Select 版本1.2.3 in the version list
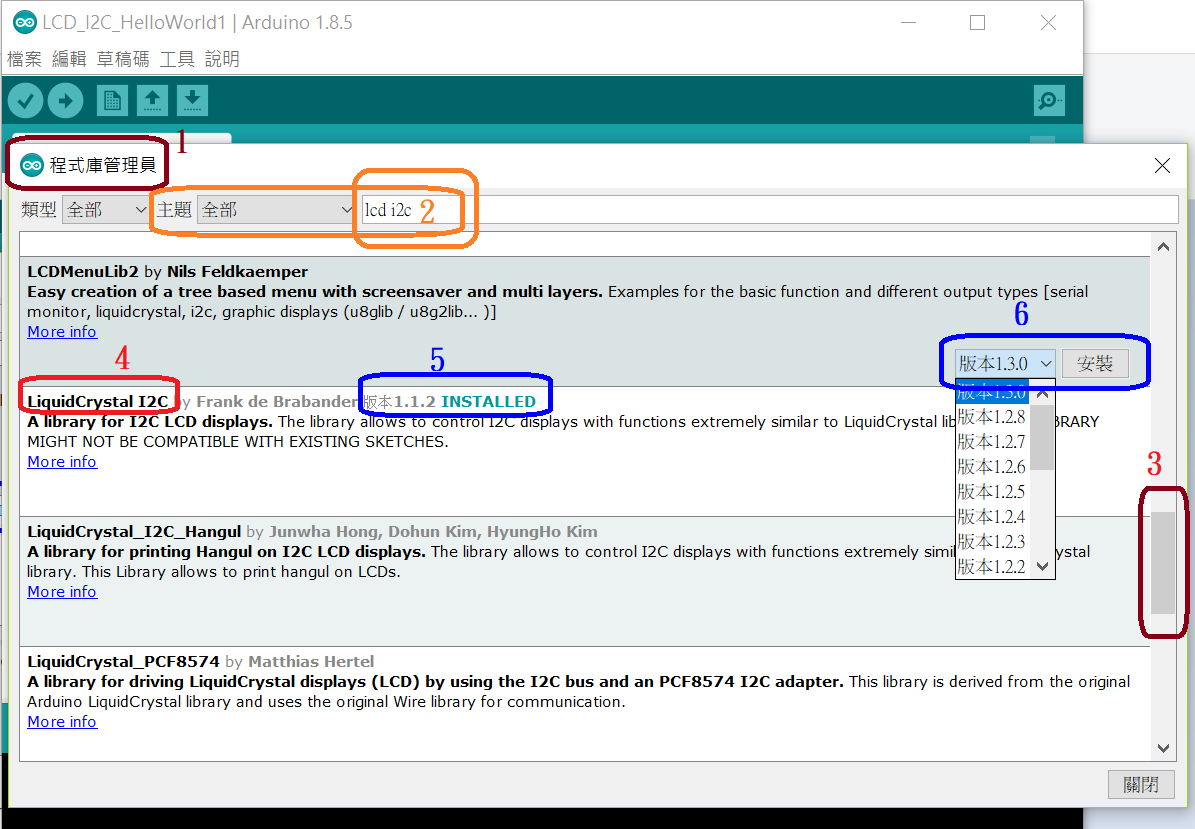Viewport: 1195px width, 829px height. point(993,542)
